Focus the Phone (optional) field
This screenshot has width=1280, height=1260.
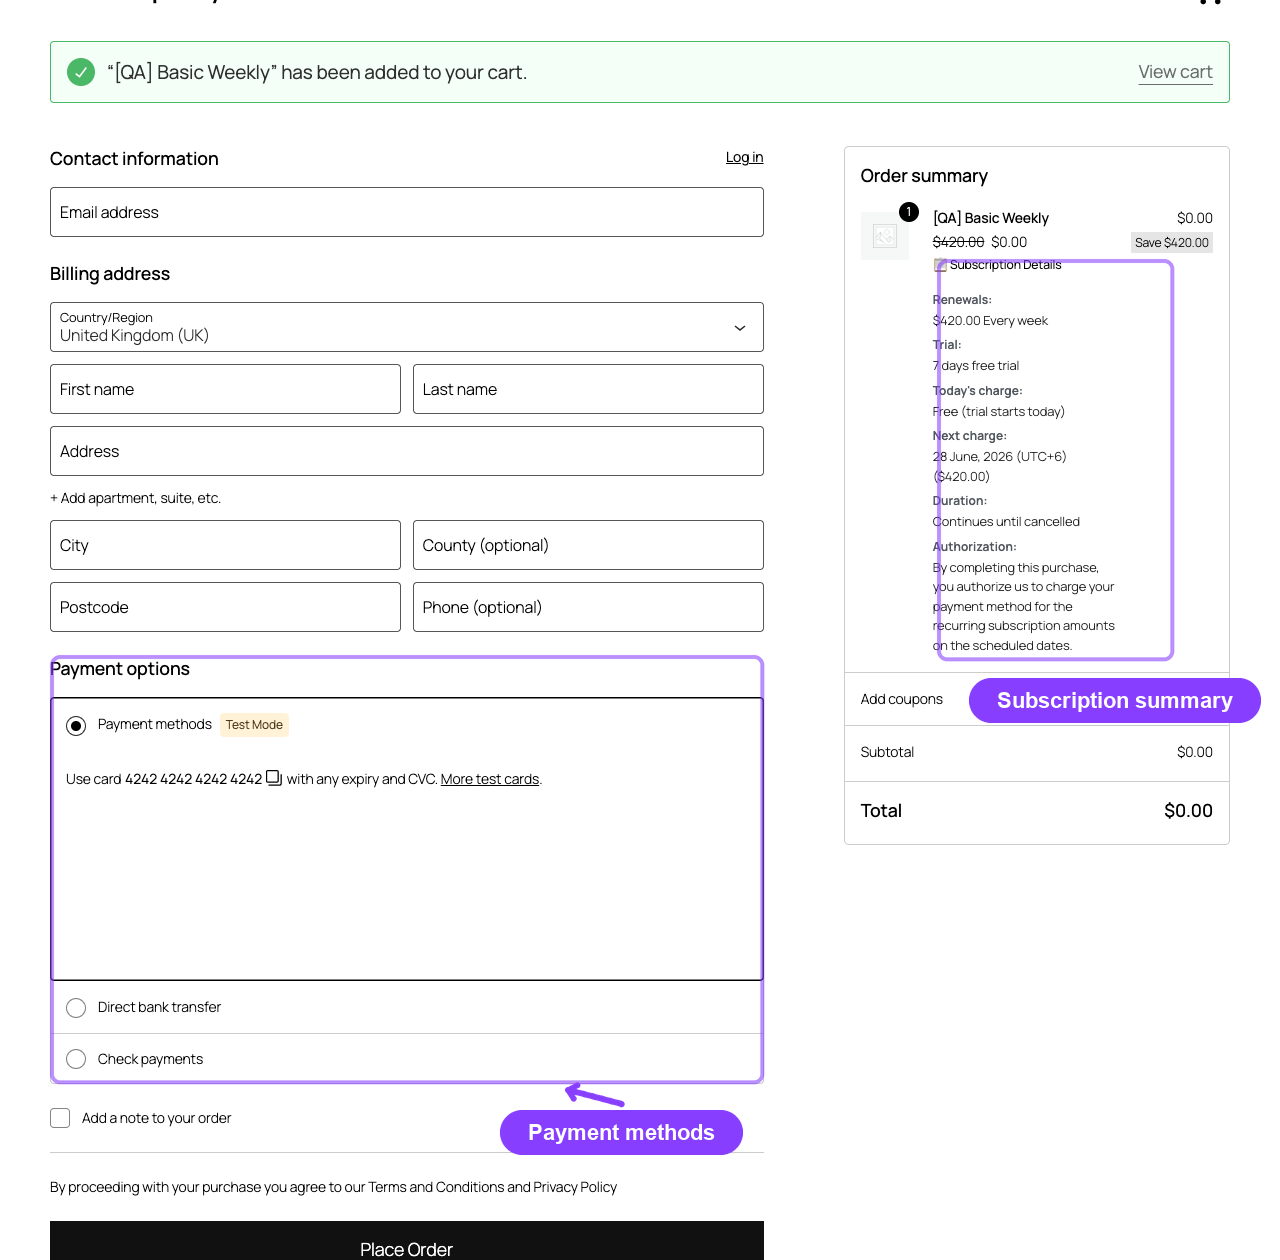pyautogui.click(x=588, y=607)
